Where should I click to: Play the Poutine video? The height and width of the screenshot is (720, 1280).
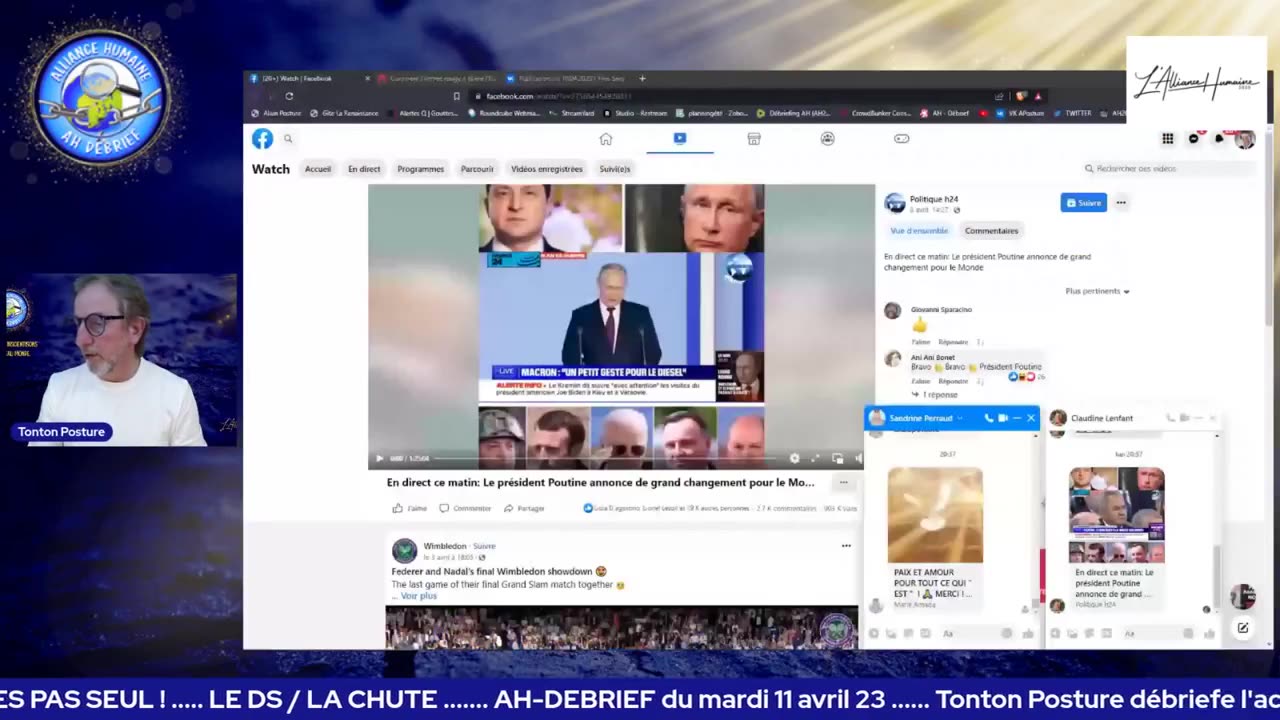click(x=379, y=458)
